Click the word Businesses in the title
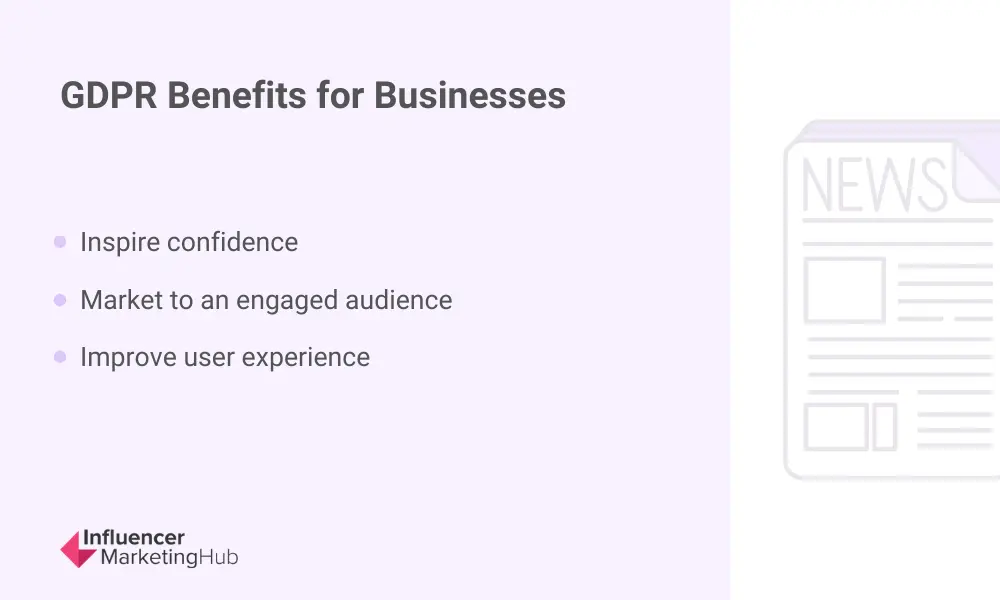1000x600 pixels. pos(470,96)
